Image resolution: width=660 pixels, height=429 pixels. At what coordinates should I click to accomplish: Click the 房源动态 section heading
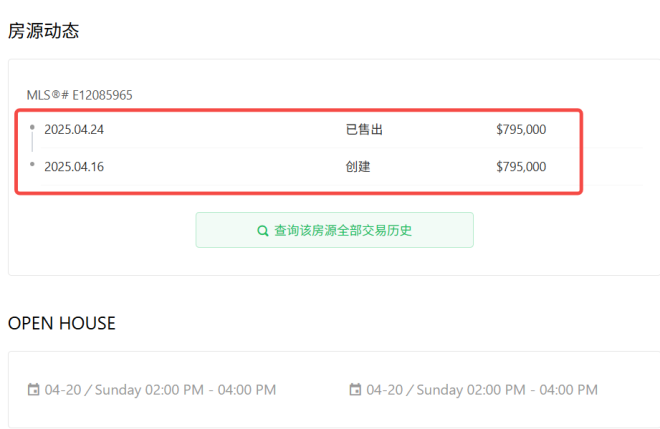pyautogui.click(x=44, y=31)
